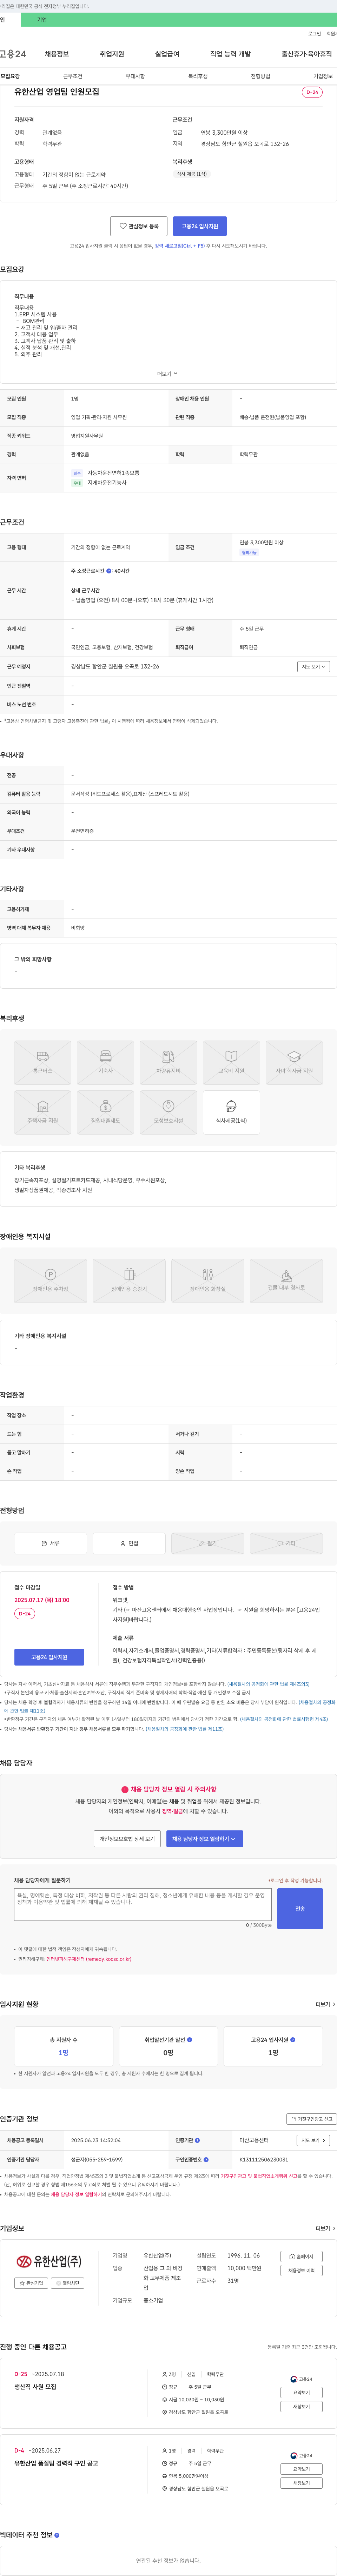Click the 고용24 입사지원 button under deadline
The width and height of the screenshot is (337, 2576).
coord(49,1657)
